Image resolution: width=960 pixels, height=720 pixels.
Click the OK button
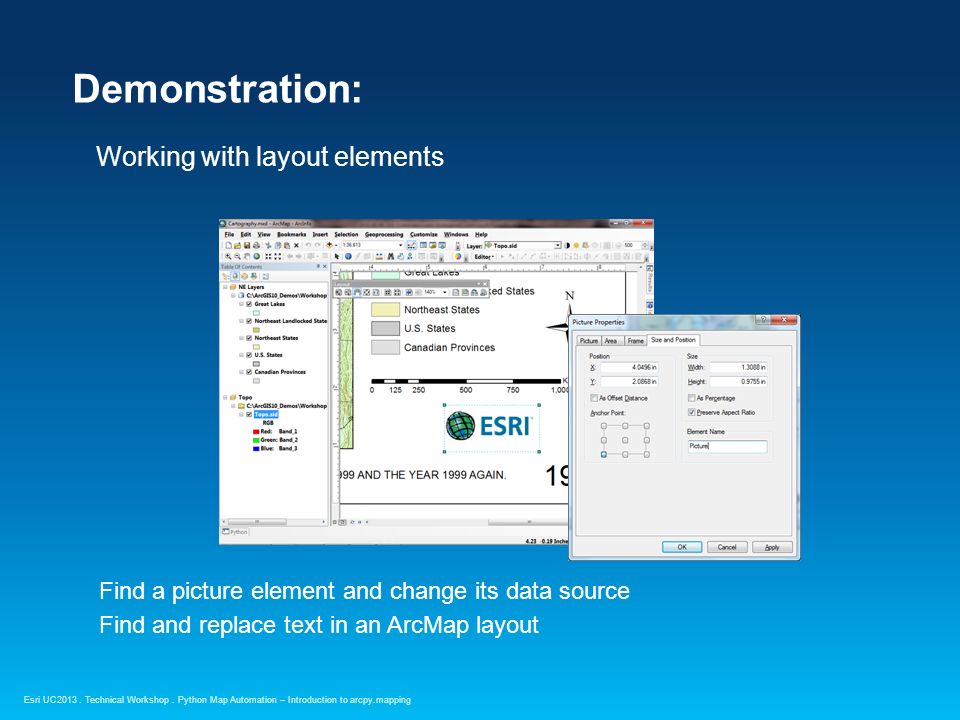681,547
